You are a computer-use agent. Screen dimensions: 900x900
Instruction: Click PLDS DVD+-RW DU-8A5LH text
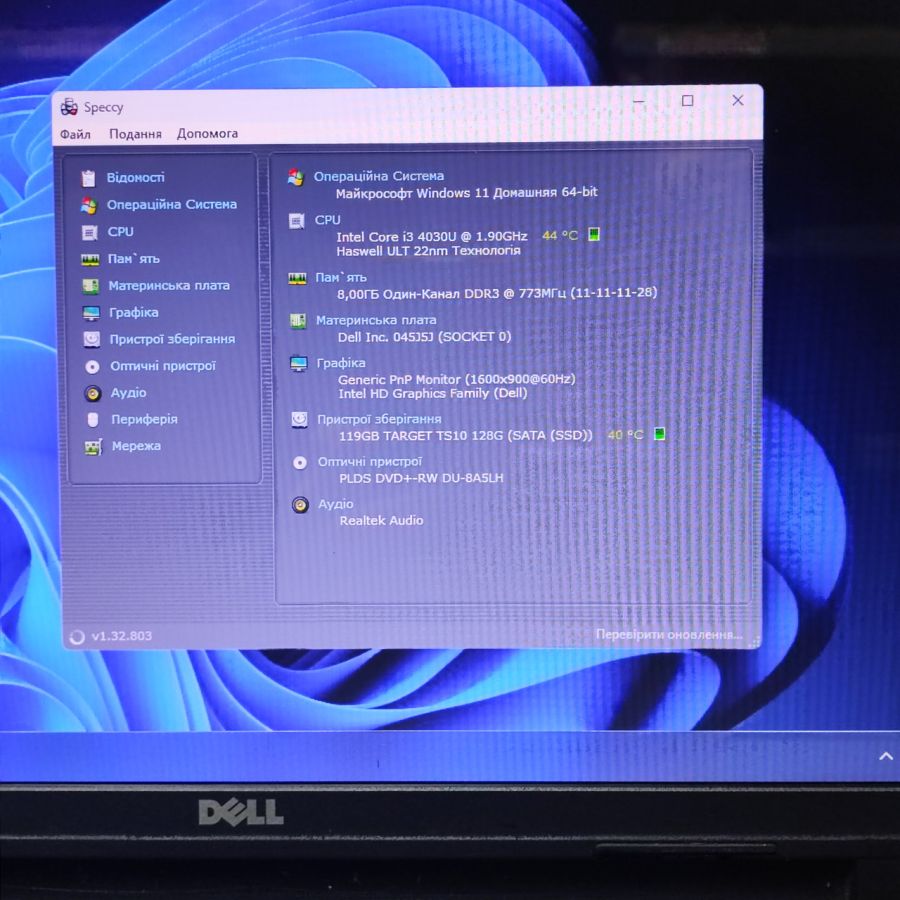[x=421, y=478]
